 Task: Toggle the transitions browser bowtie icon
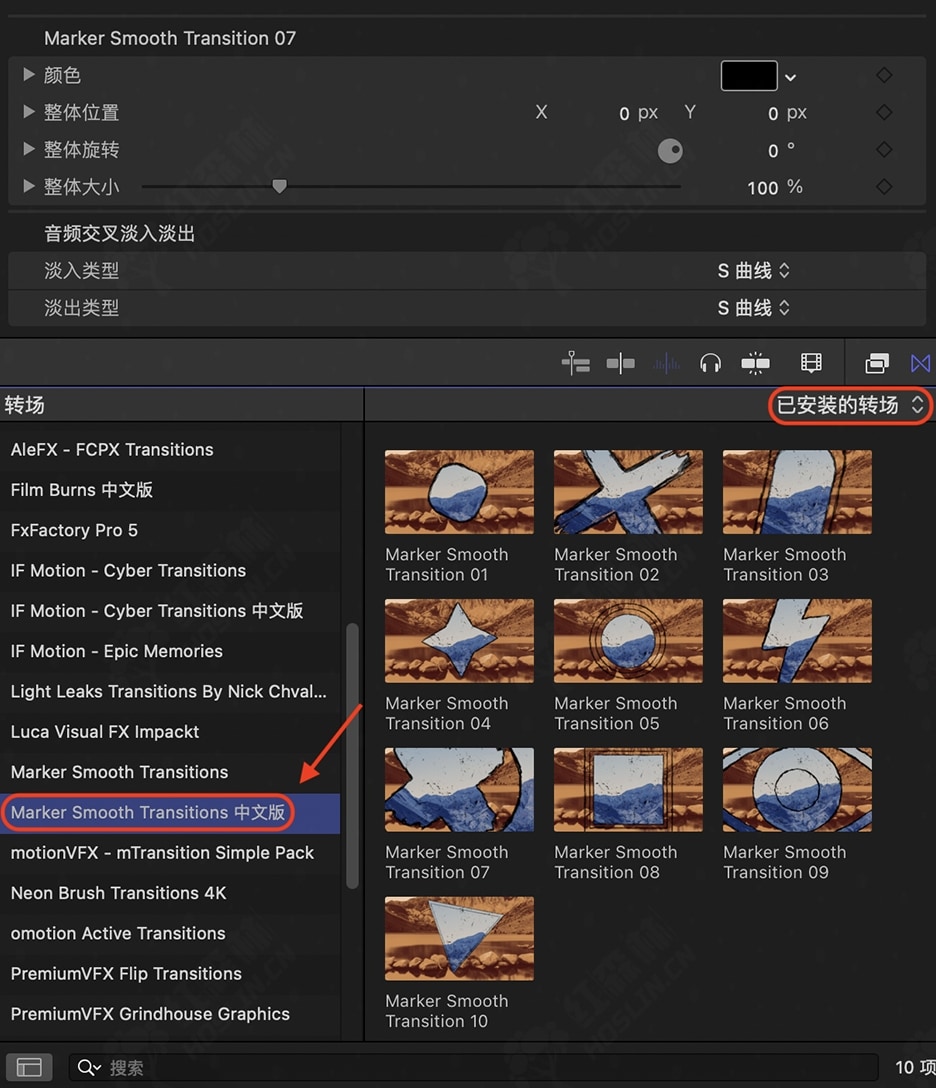[x=921, y=363]
